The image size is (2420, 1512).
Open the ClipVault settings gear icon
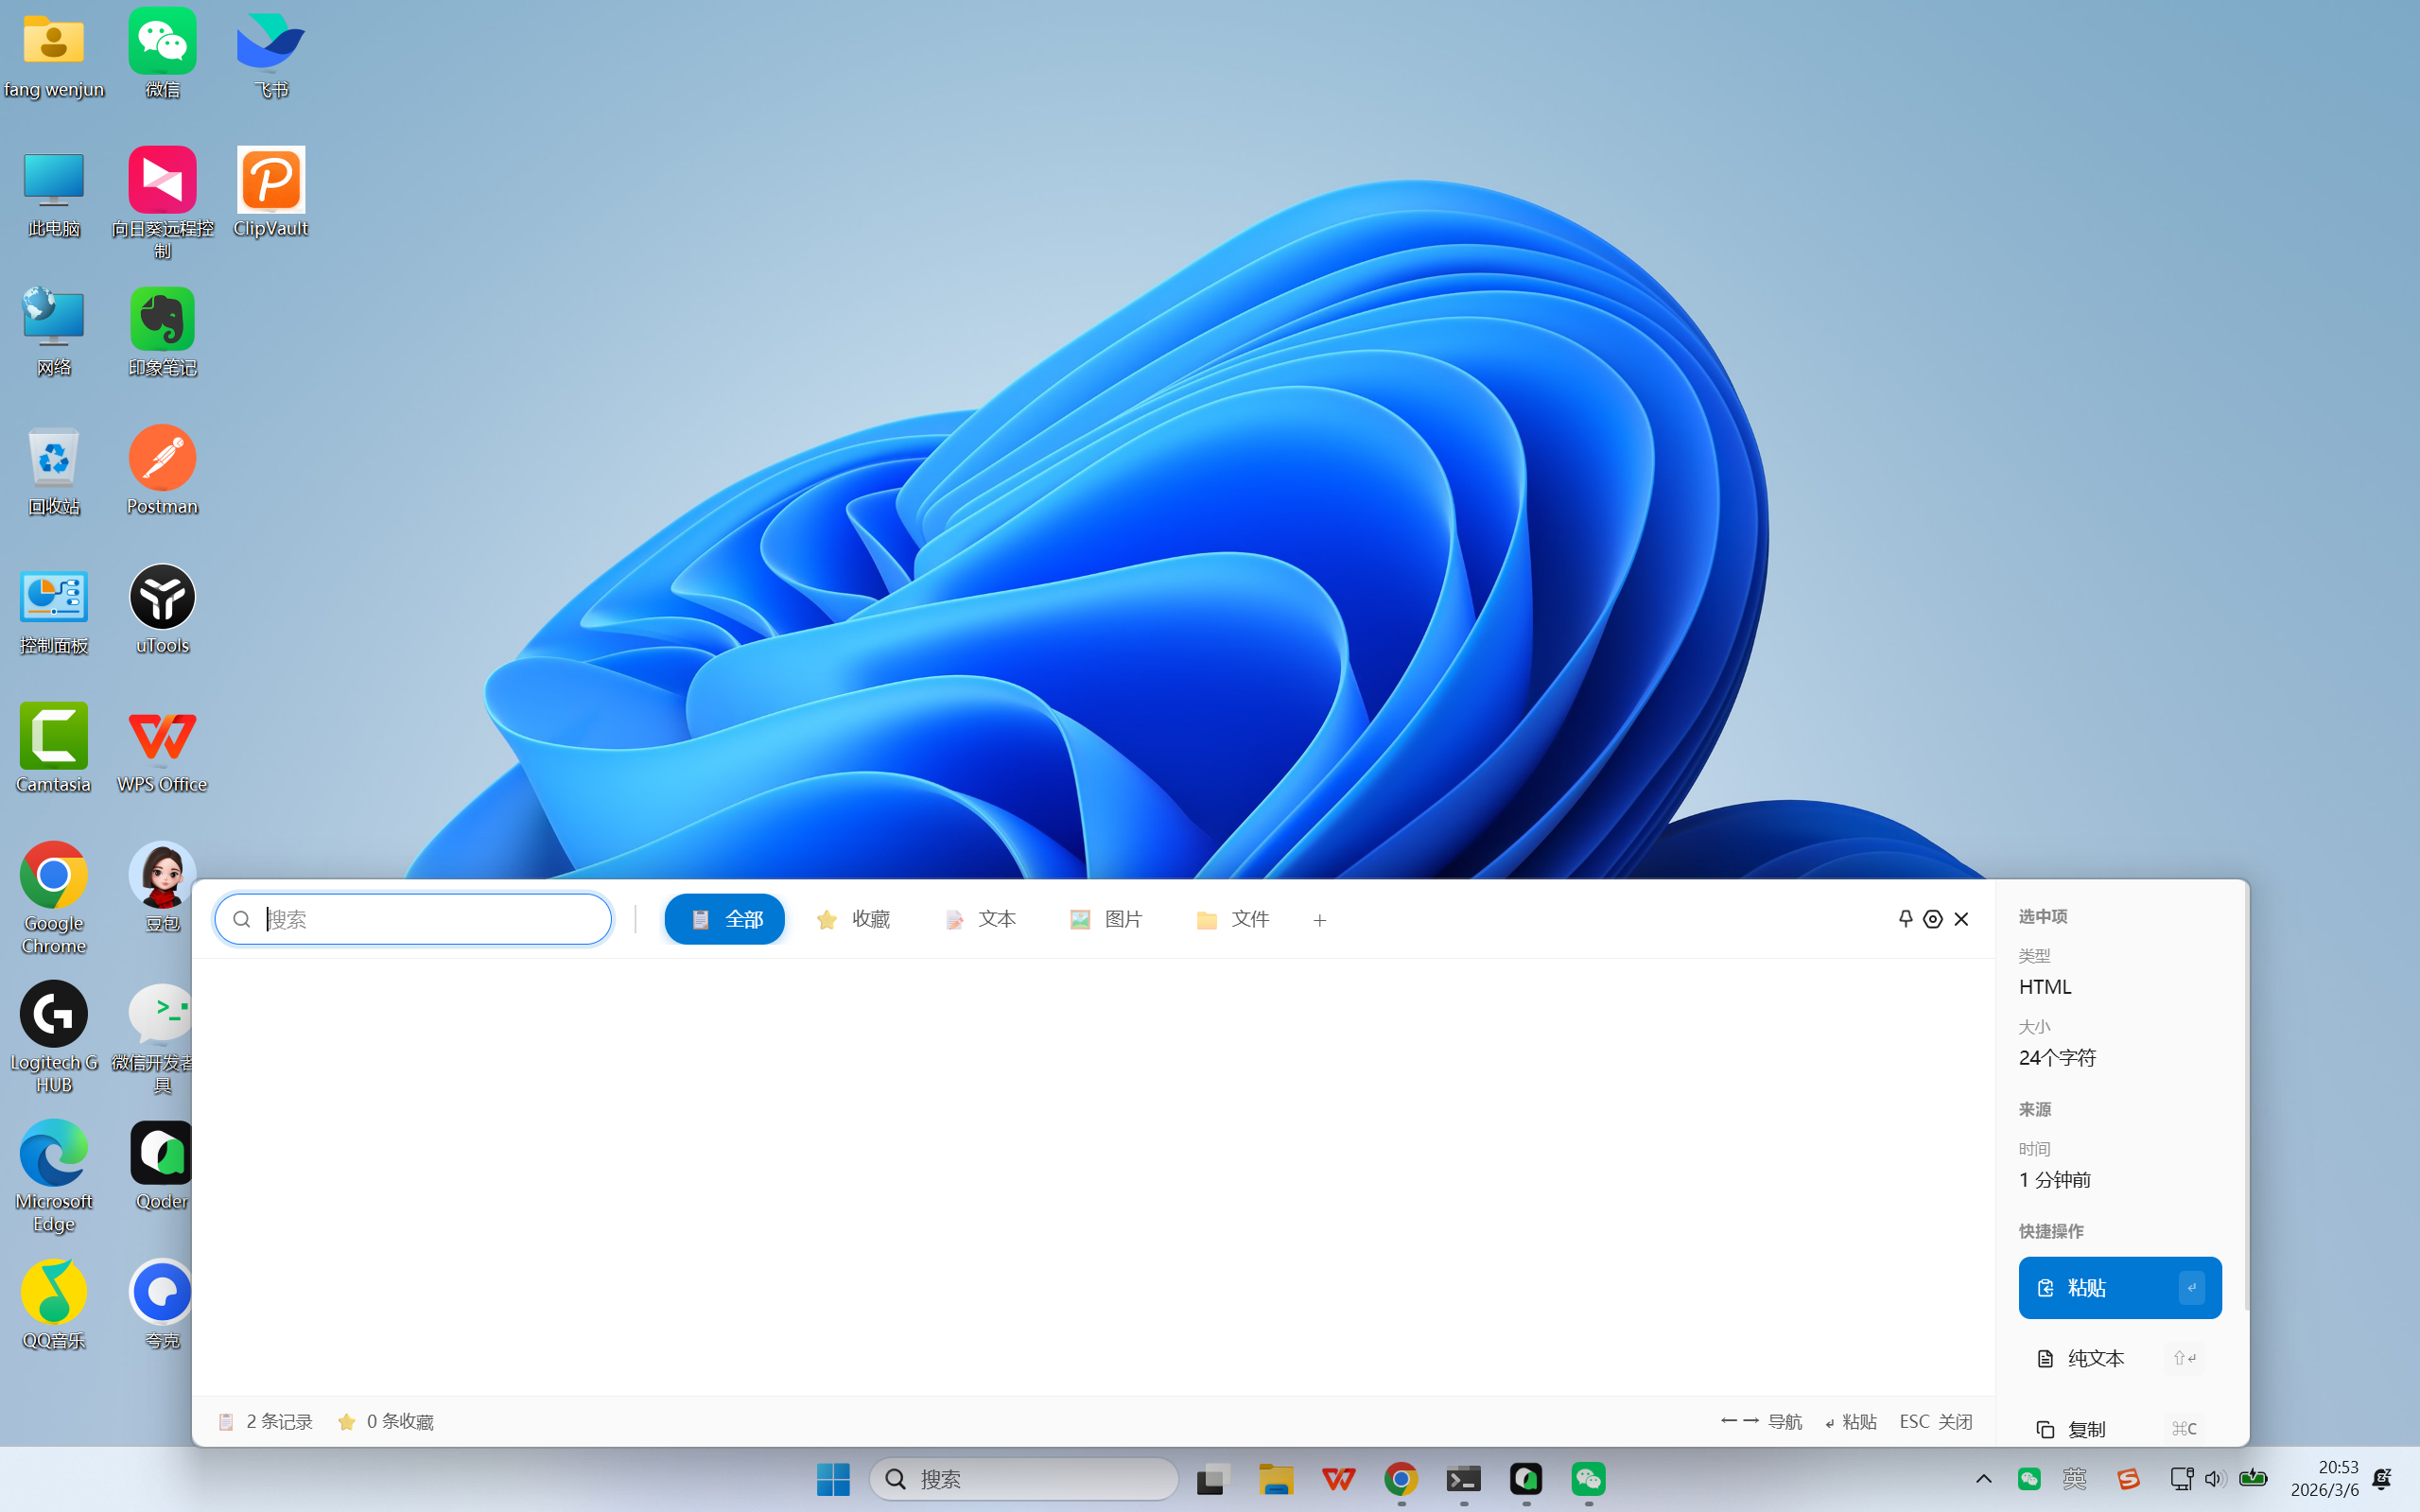[x=1932, y=919]
